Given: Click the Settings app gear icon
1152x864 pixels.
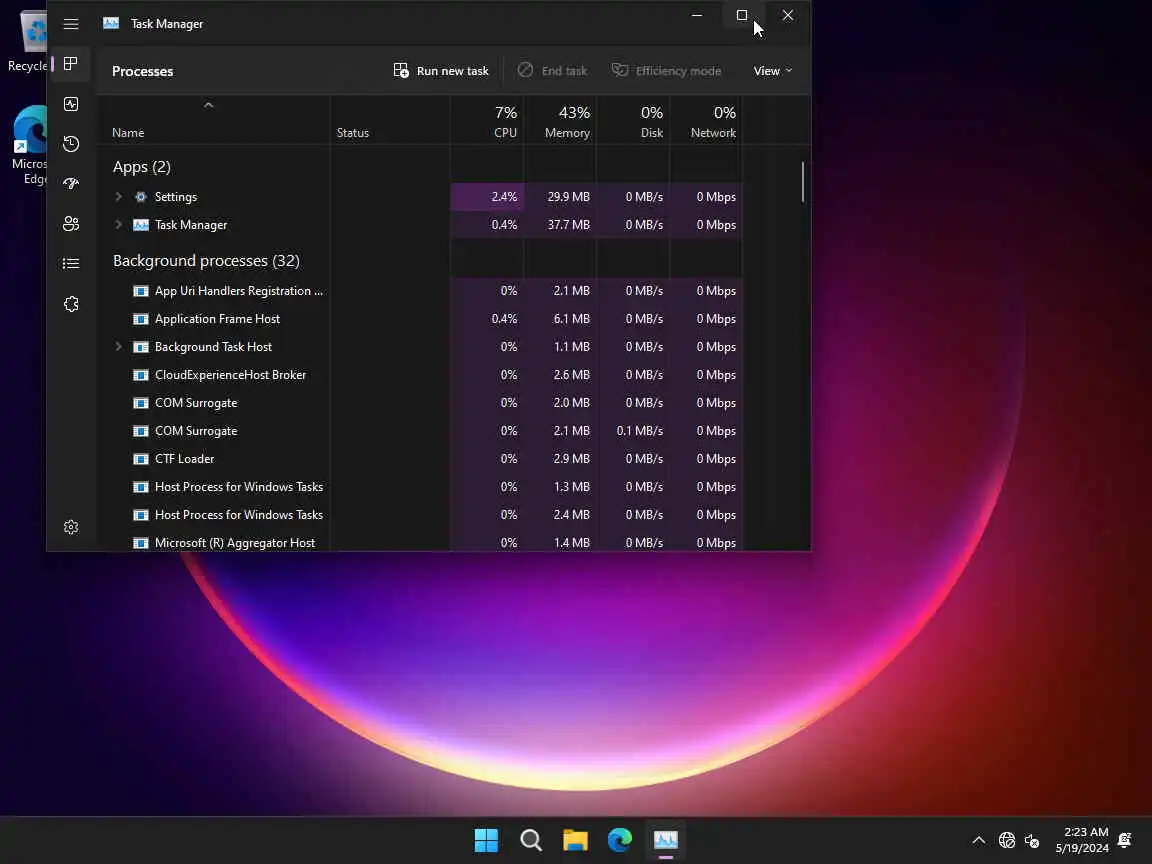Looking at the screenshot, I should 140,197.
